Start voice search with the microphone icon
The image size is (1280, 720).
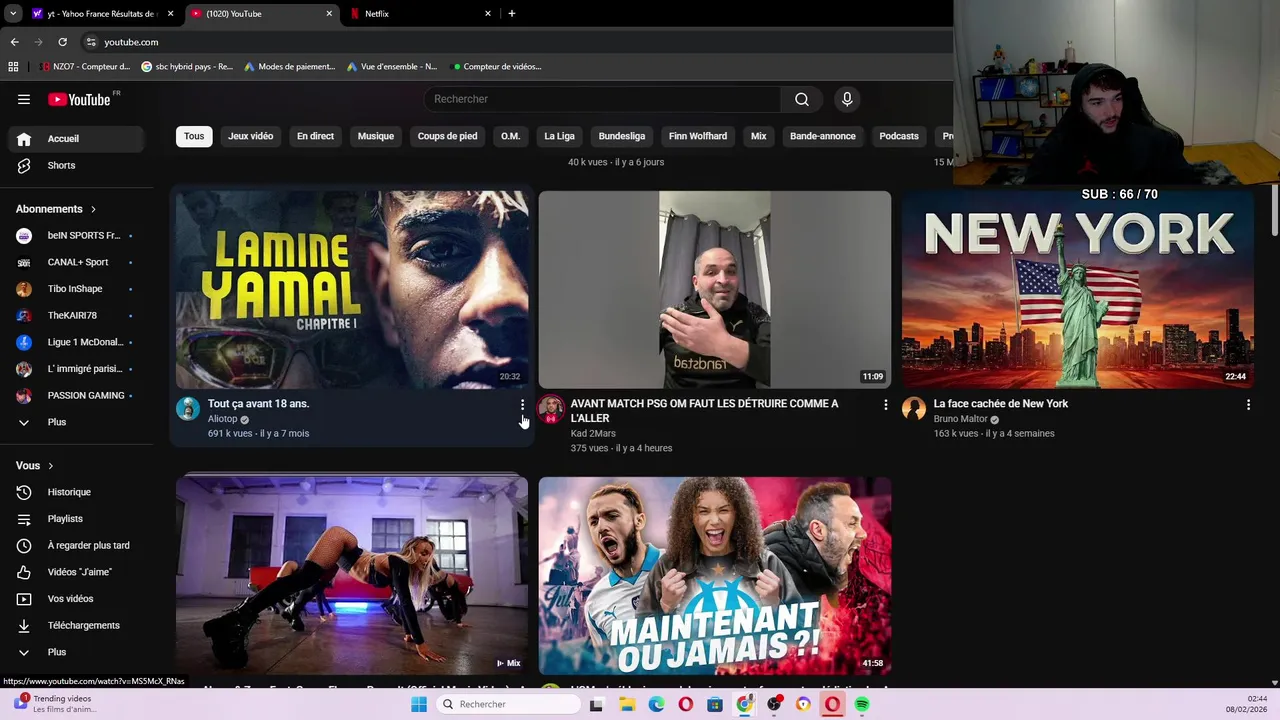(847, 99)
